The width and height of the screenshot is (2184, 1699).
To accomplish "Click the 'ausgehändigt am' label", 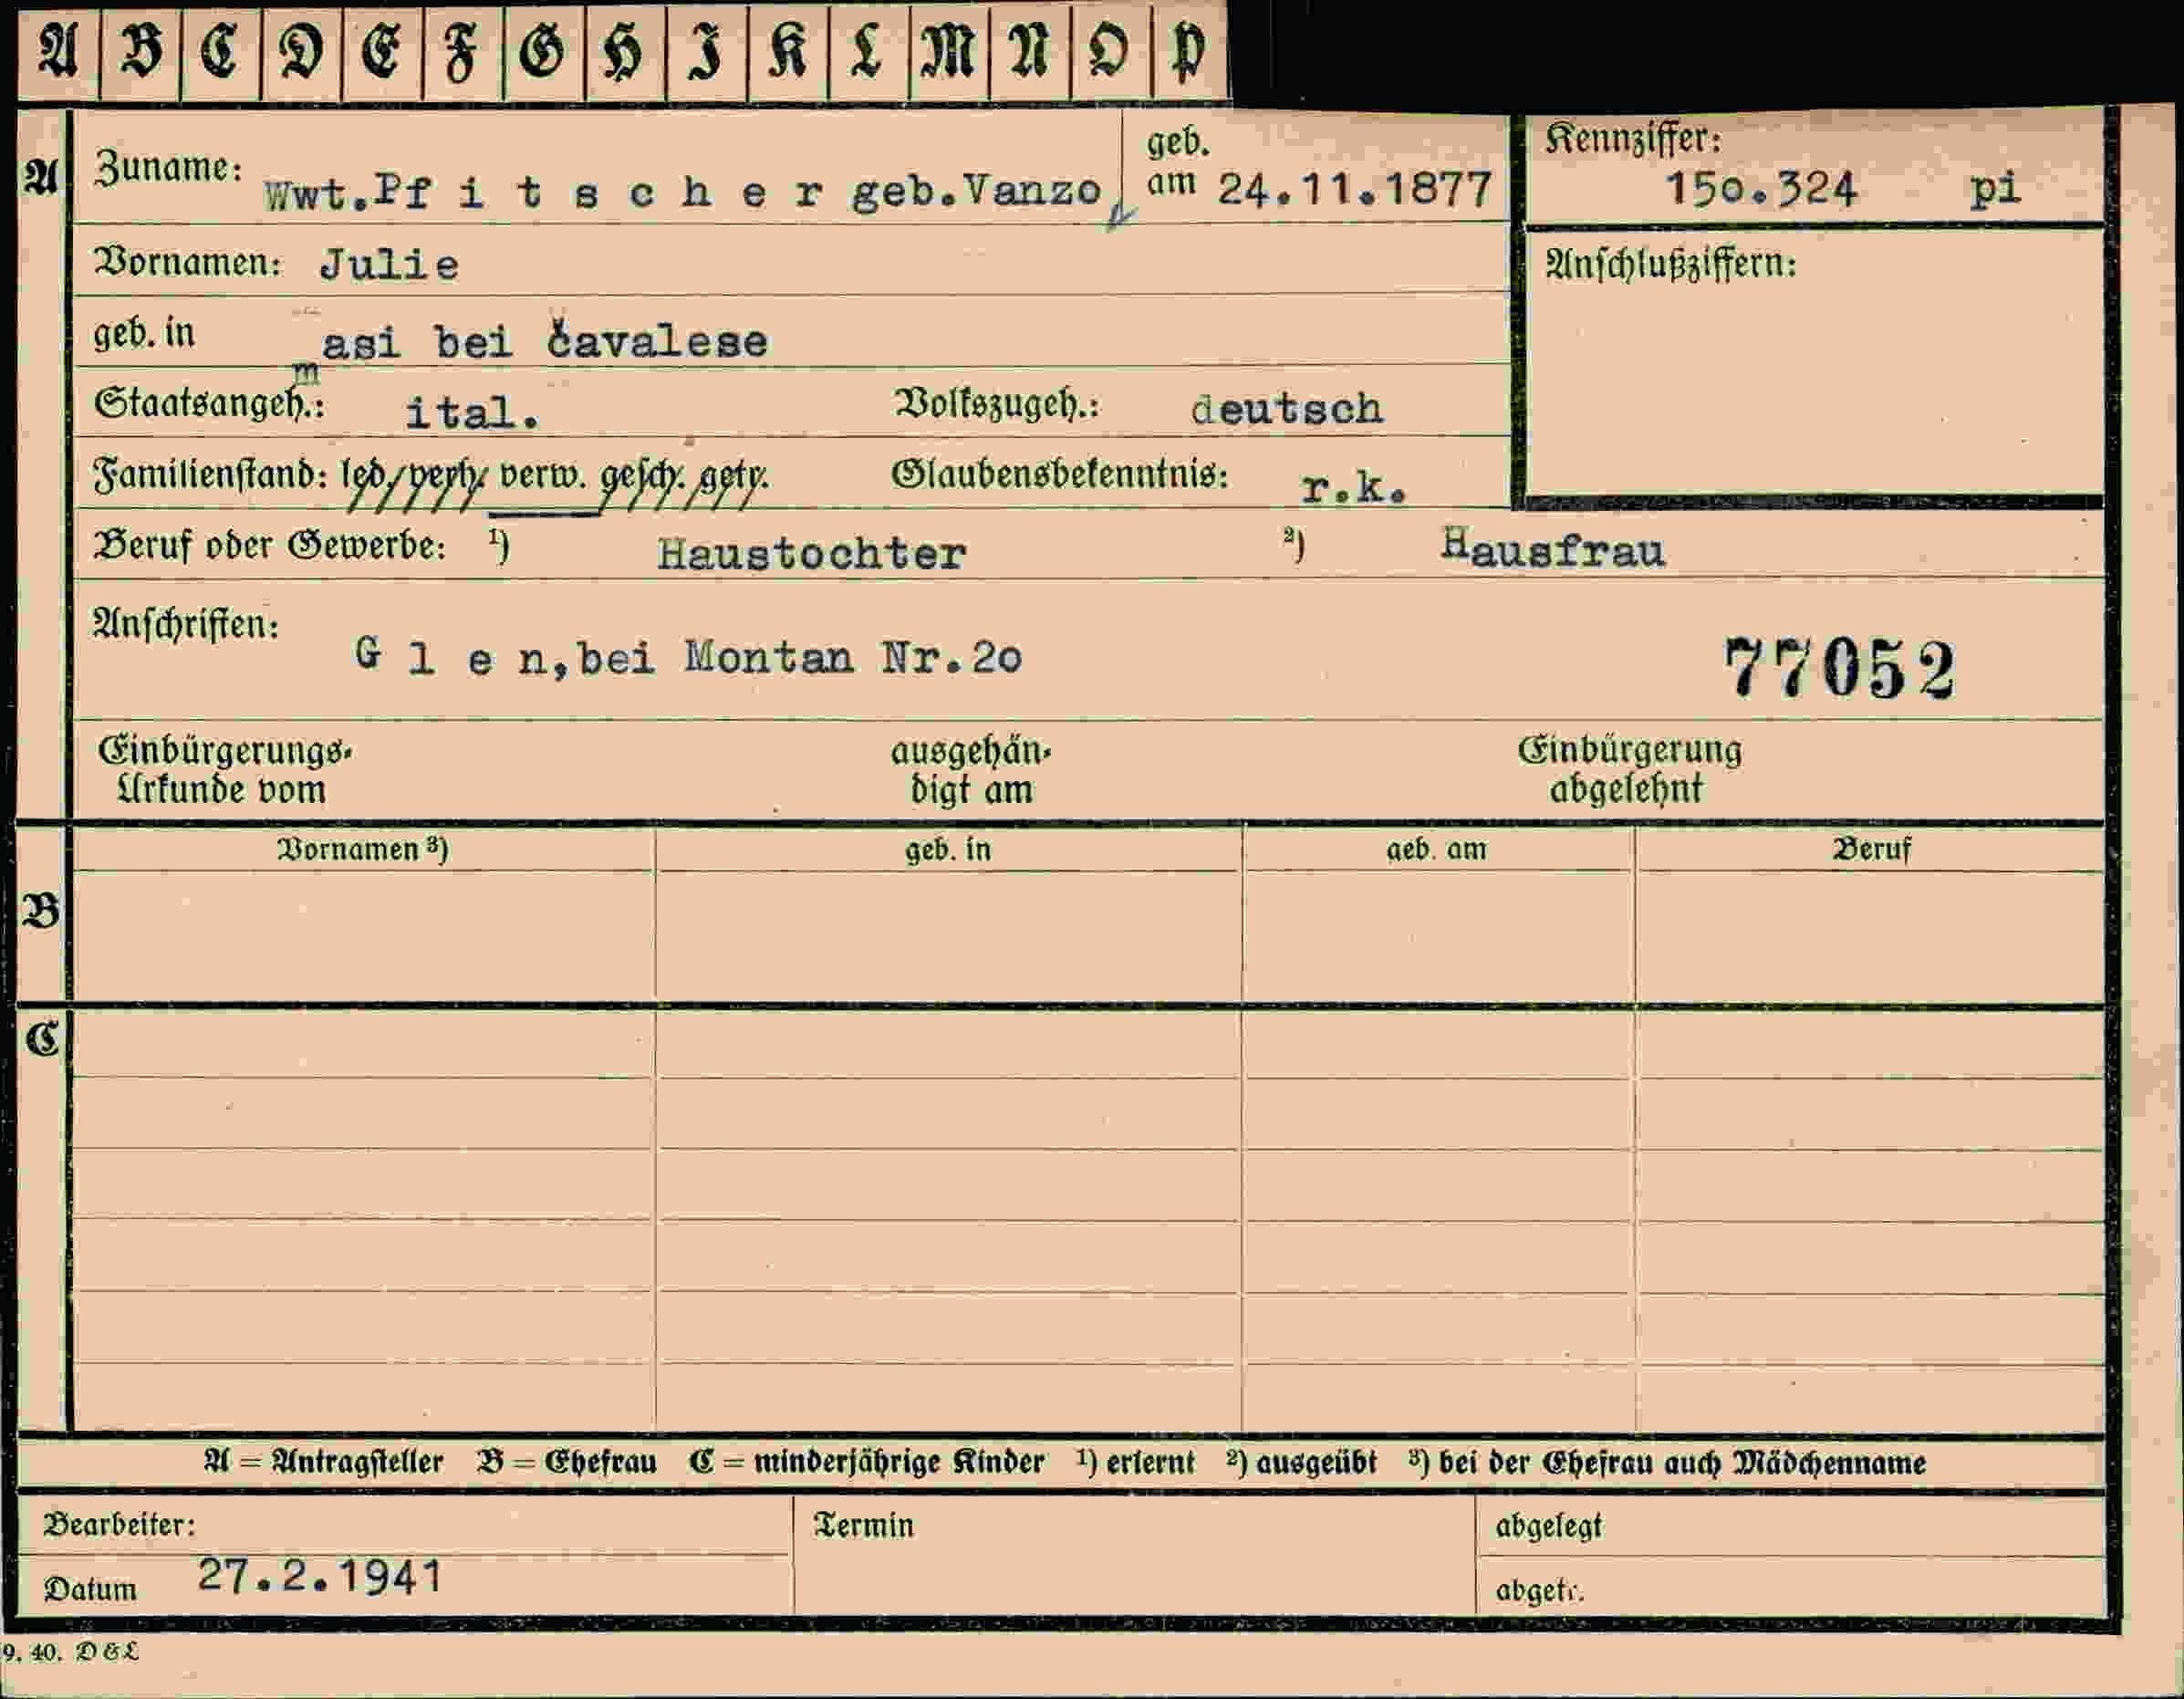I will coord(971,771).
